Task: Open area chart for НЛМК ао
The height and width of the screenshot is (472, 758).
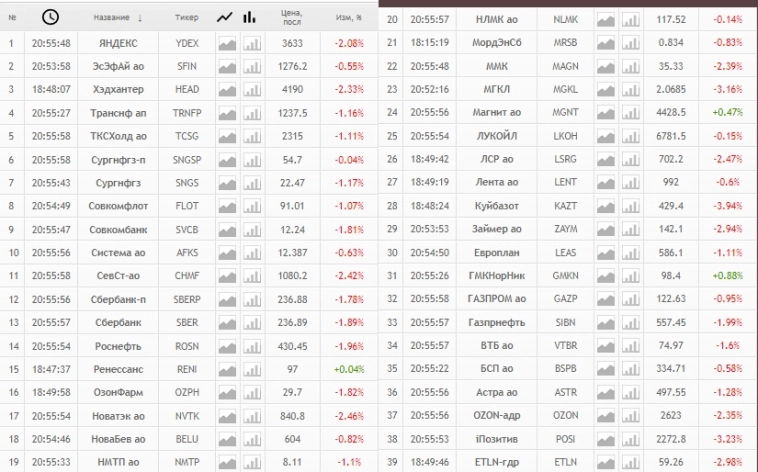Action: point(606,20)
